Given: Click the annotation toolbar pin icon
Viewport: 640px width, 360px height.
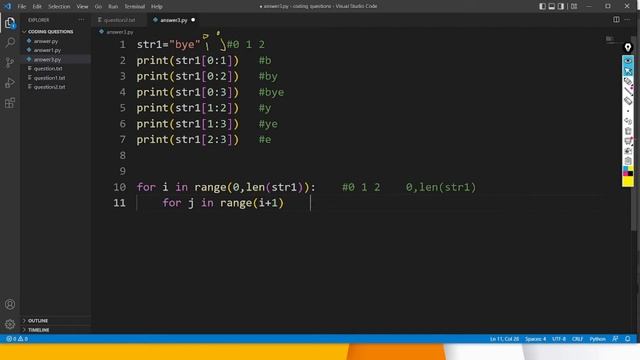Looking at the screenshot, I should (628, 48).
